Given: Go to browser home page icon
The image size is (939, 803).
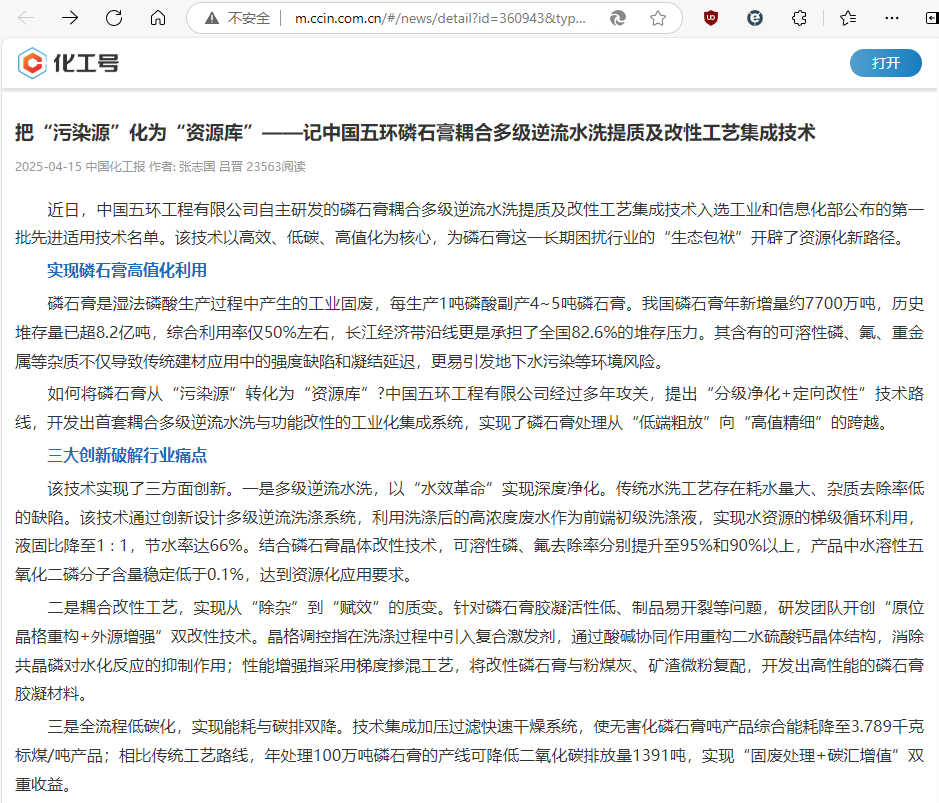Looking at the screenshot, I should point(158,18).
